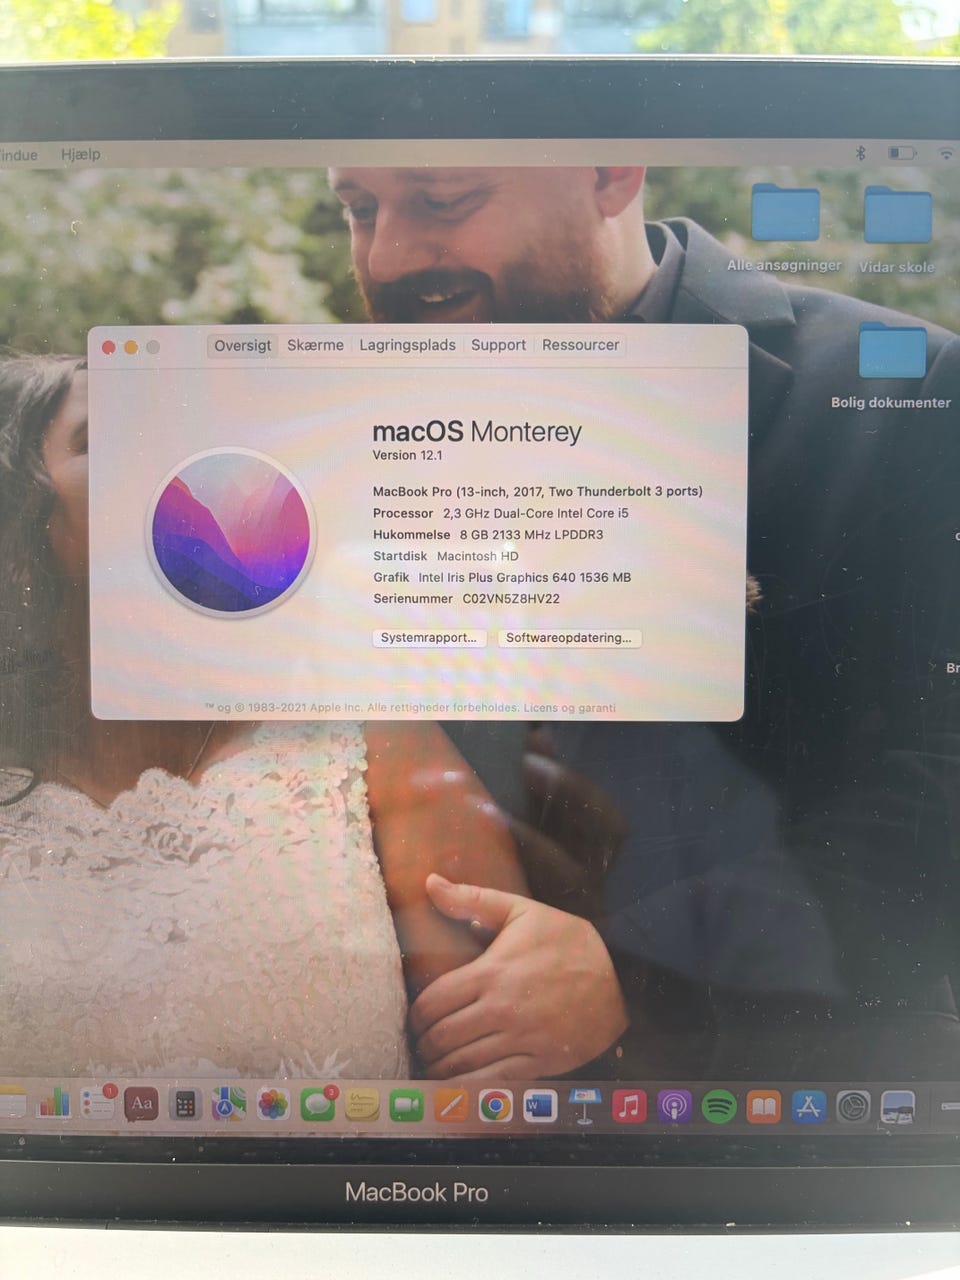The width and height of the screenshot is (960, 1280).
Task: Open the yellow Notes app in dock
Action: pos(362,1105)
